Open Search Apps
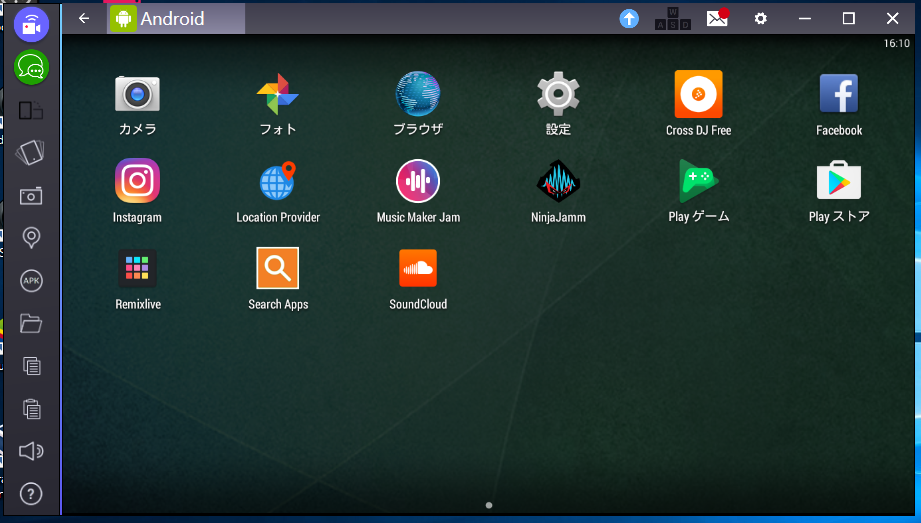Screen dimensions: 921x523 (x=278, y=268)
